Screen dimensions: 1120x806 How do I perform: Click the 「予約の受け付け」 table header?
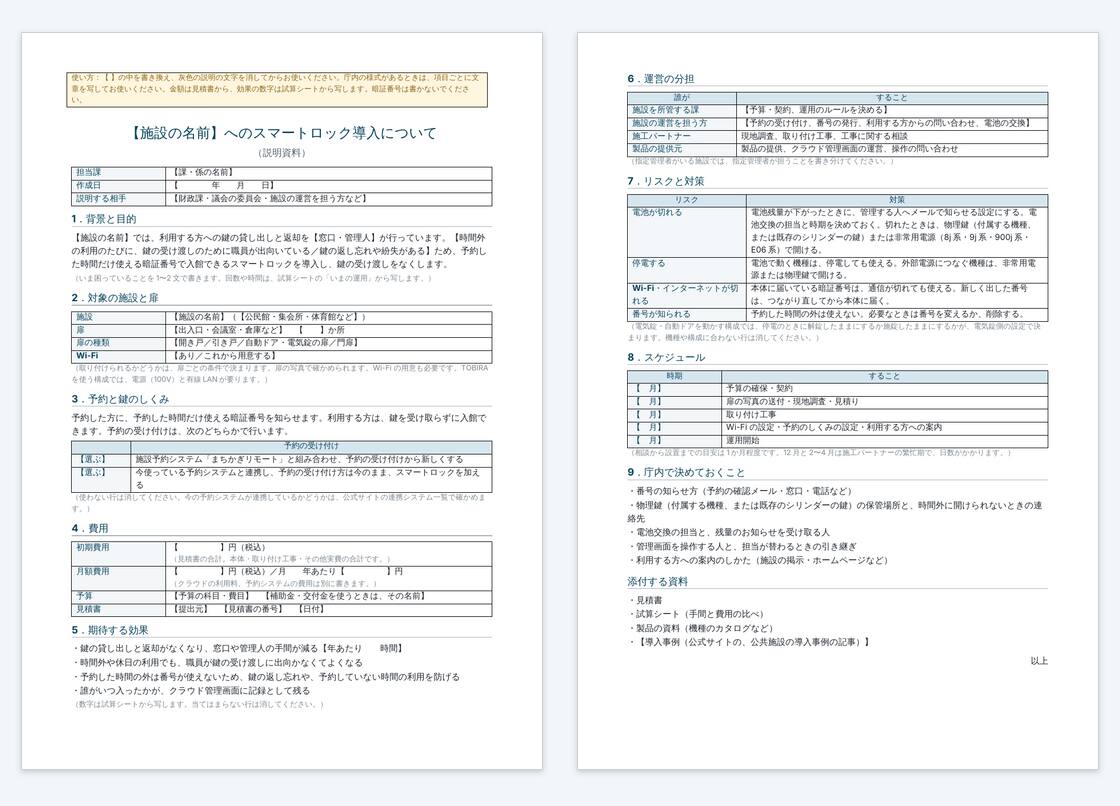coord(311,446)
